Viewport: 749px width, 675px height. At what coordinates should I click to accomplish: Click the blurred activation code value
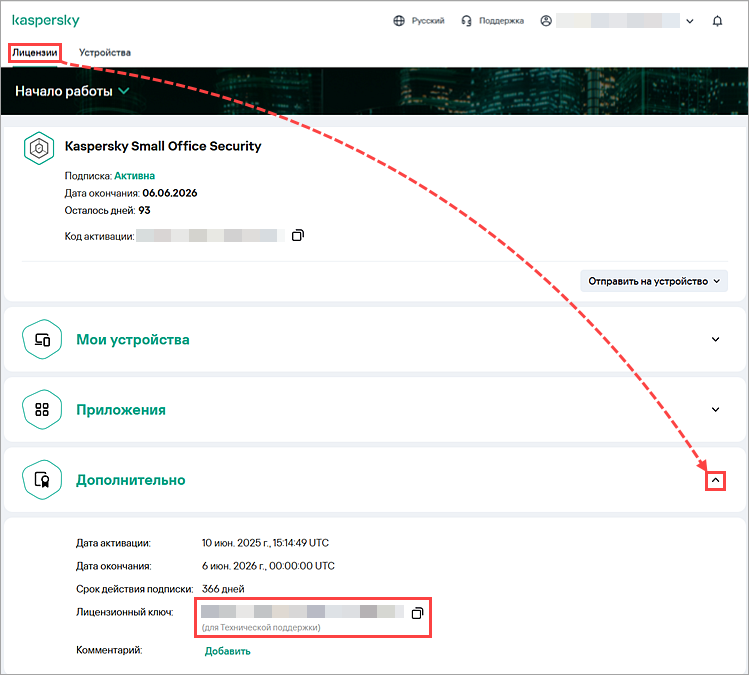(x=210, y=236)
